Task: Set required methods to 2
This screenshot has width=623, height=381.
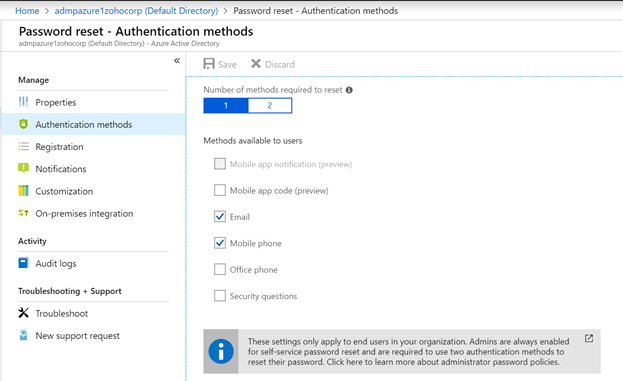Action: pos(270,106)
